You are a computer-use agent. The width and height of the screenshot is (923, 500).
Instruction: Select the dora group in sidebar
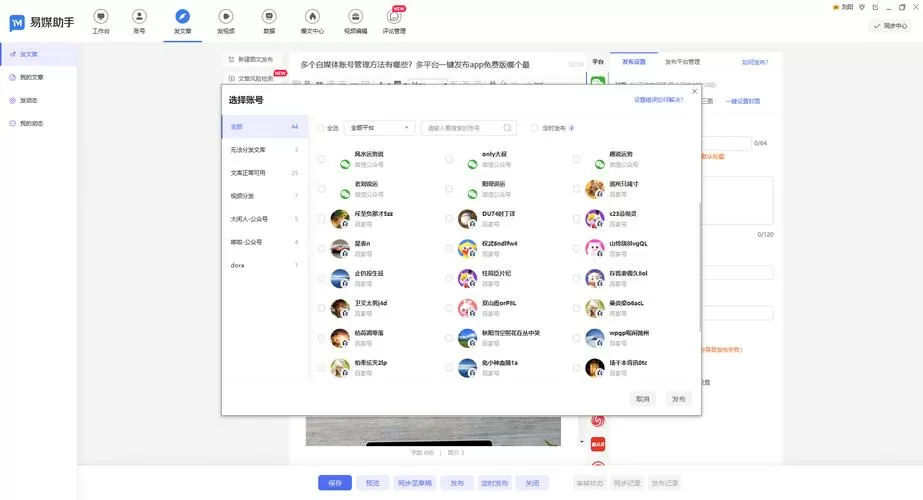[x=264, y=265]
